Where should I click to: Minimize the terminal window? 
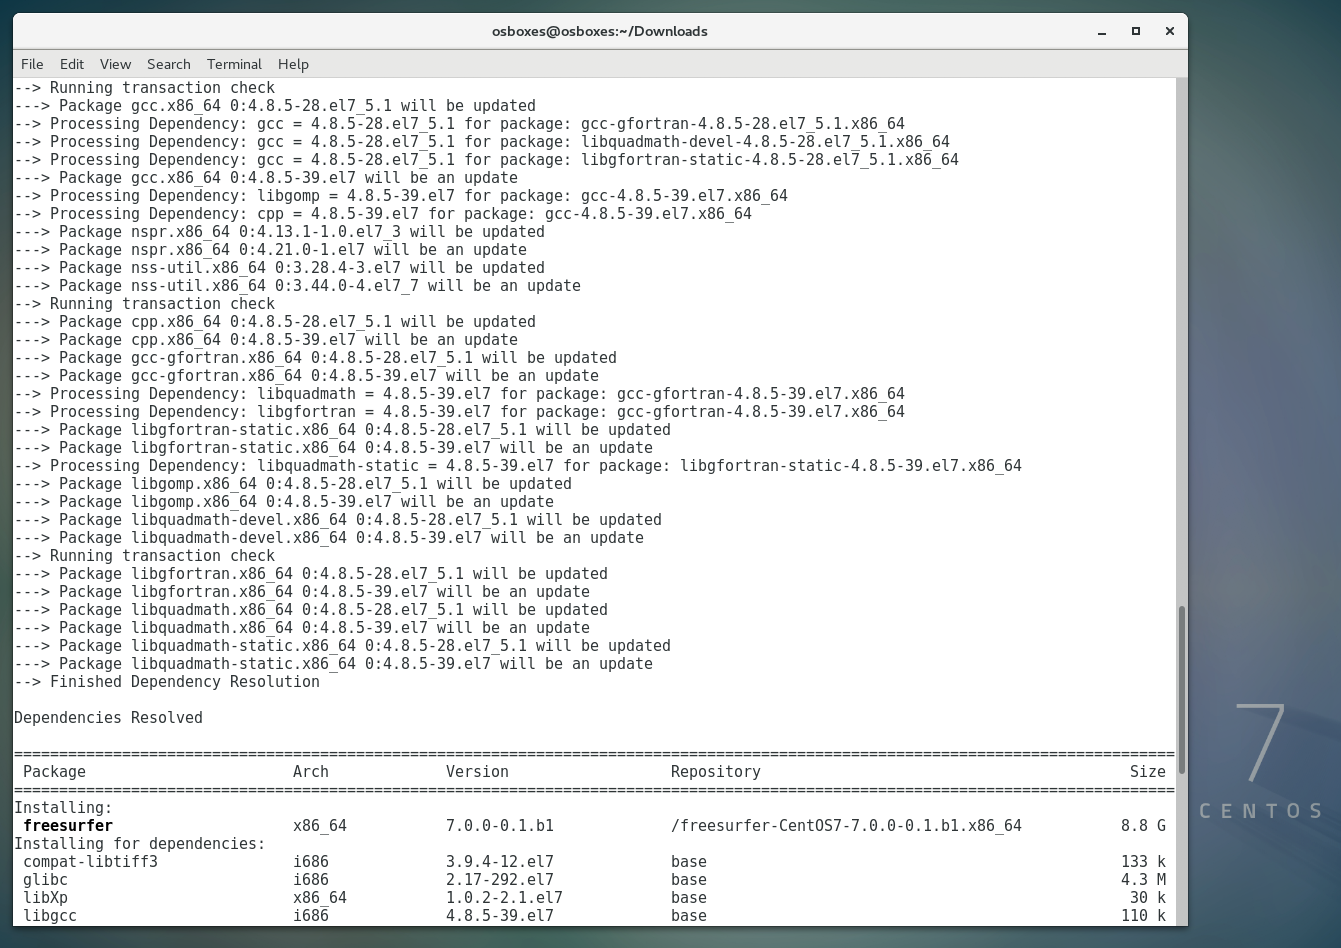(1102, 31)
